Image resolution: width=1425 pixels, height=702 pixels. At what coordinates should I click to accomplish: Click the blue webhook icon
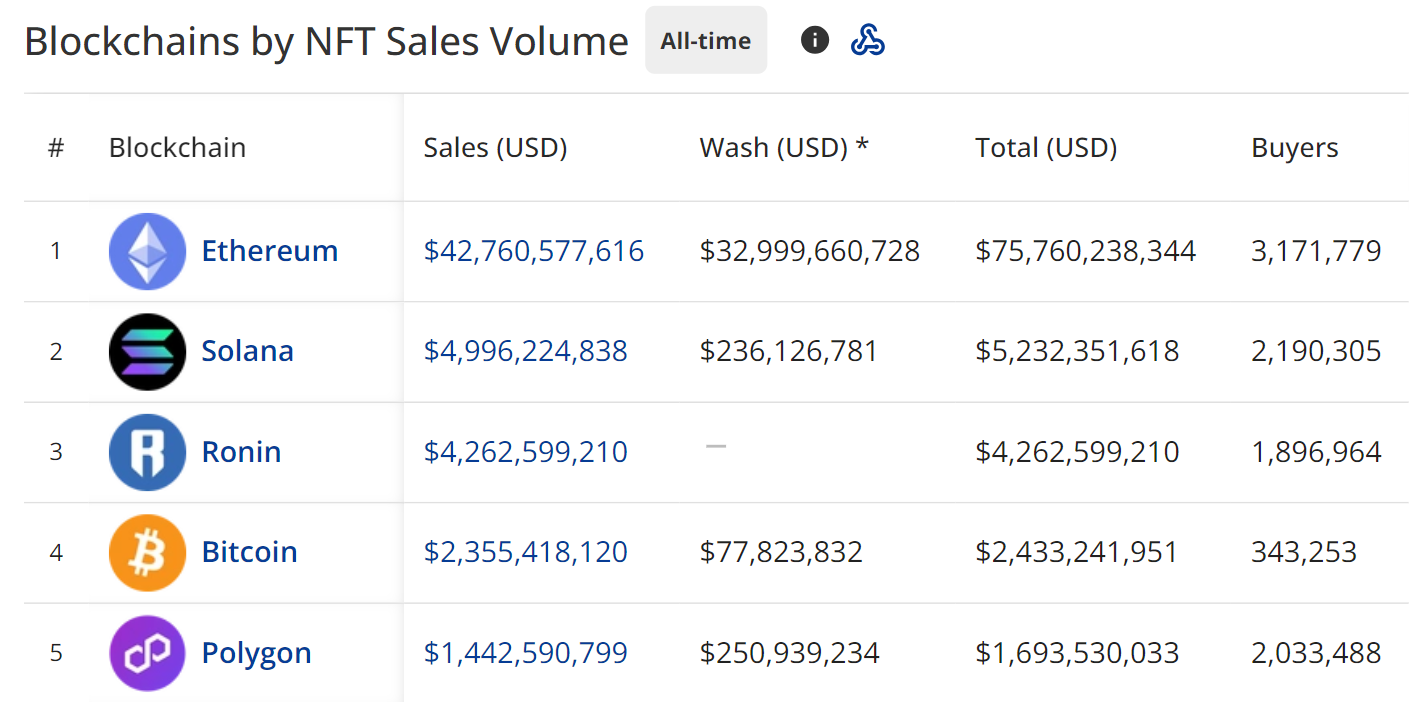[x=867, y=40]
